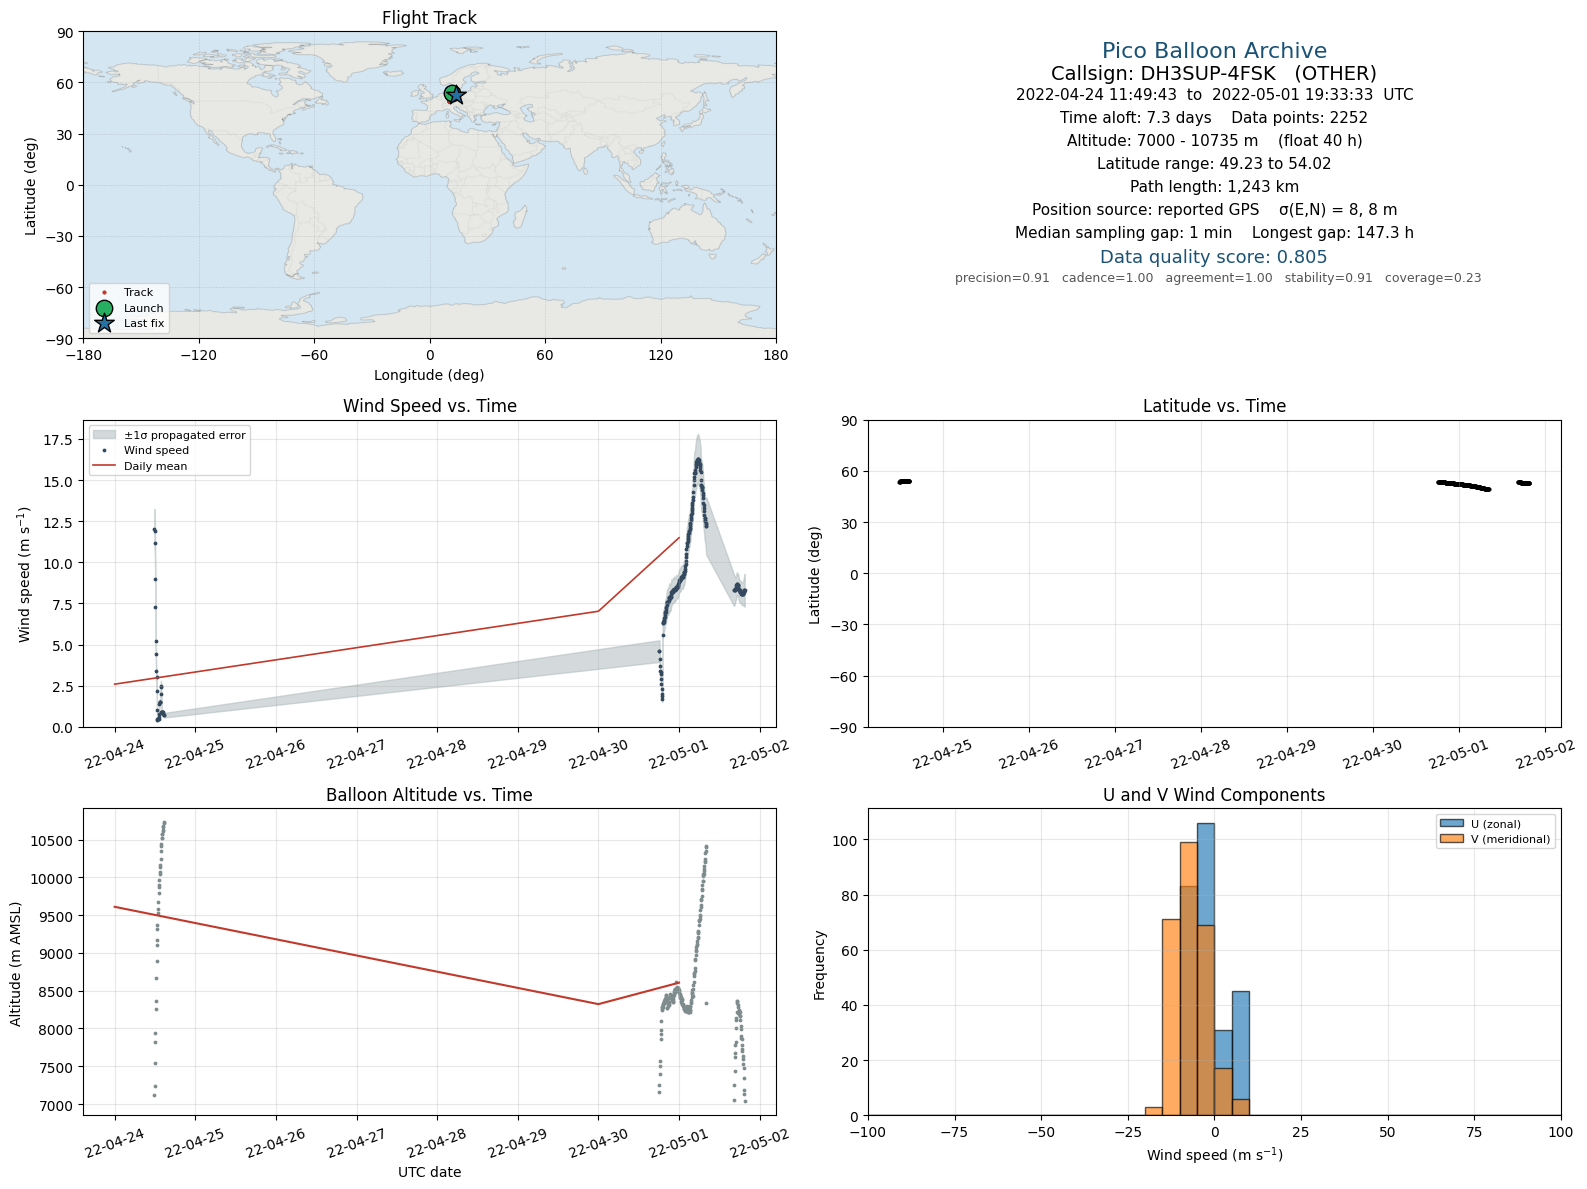
Task: Select the red Daily mean legend line sample
Action: tap(104, 466)
